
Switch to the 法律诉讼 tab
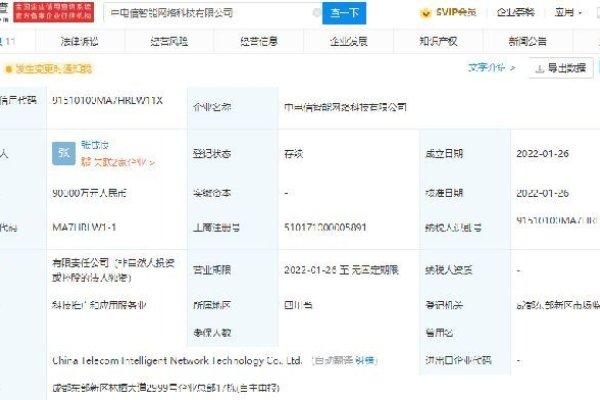(80, 41)
